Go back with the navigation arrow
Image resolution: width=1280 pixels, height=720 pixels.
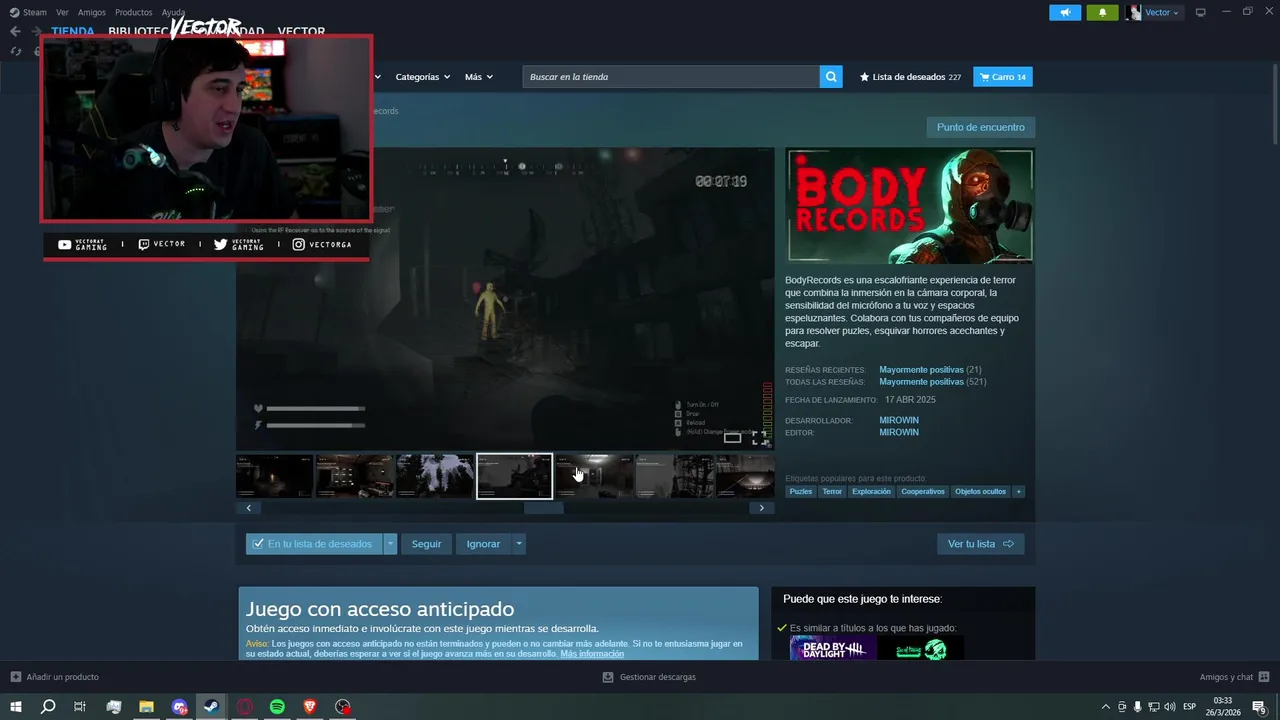[x=15, y=32]
